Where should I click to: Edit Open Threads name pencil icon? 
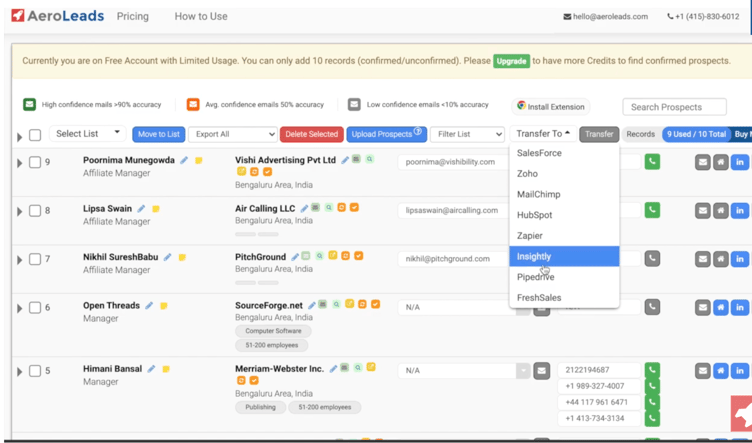point(149,306)
